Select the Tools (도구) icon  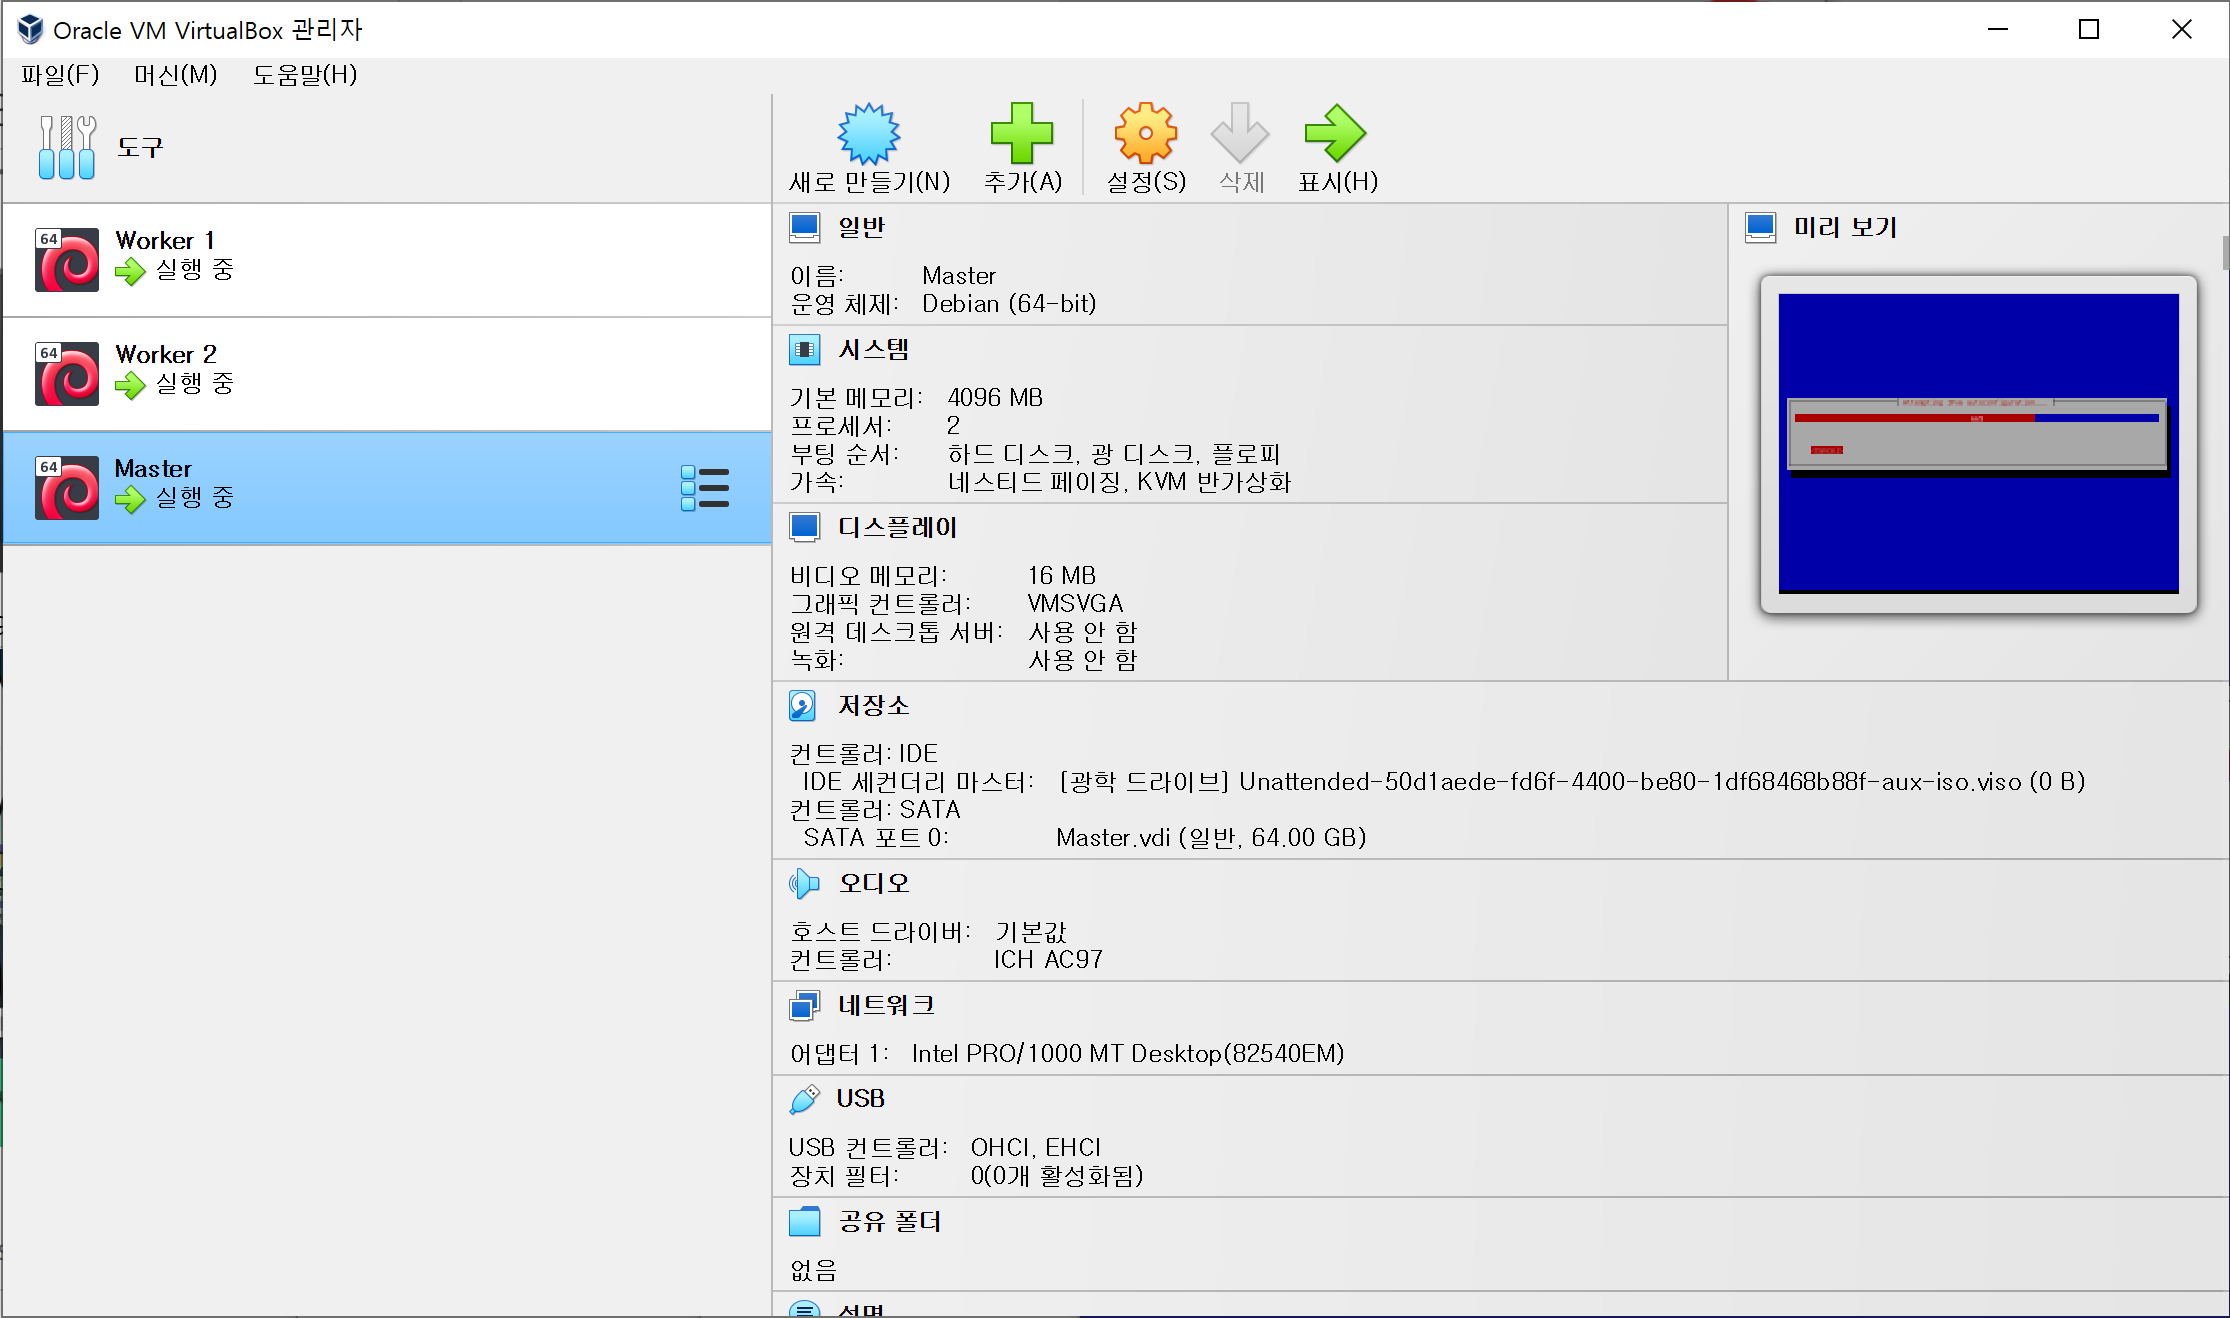pyautogui.click(x=67, y=147)
